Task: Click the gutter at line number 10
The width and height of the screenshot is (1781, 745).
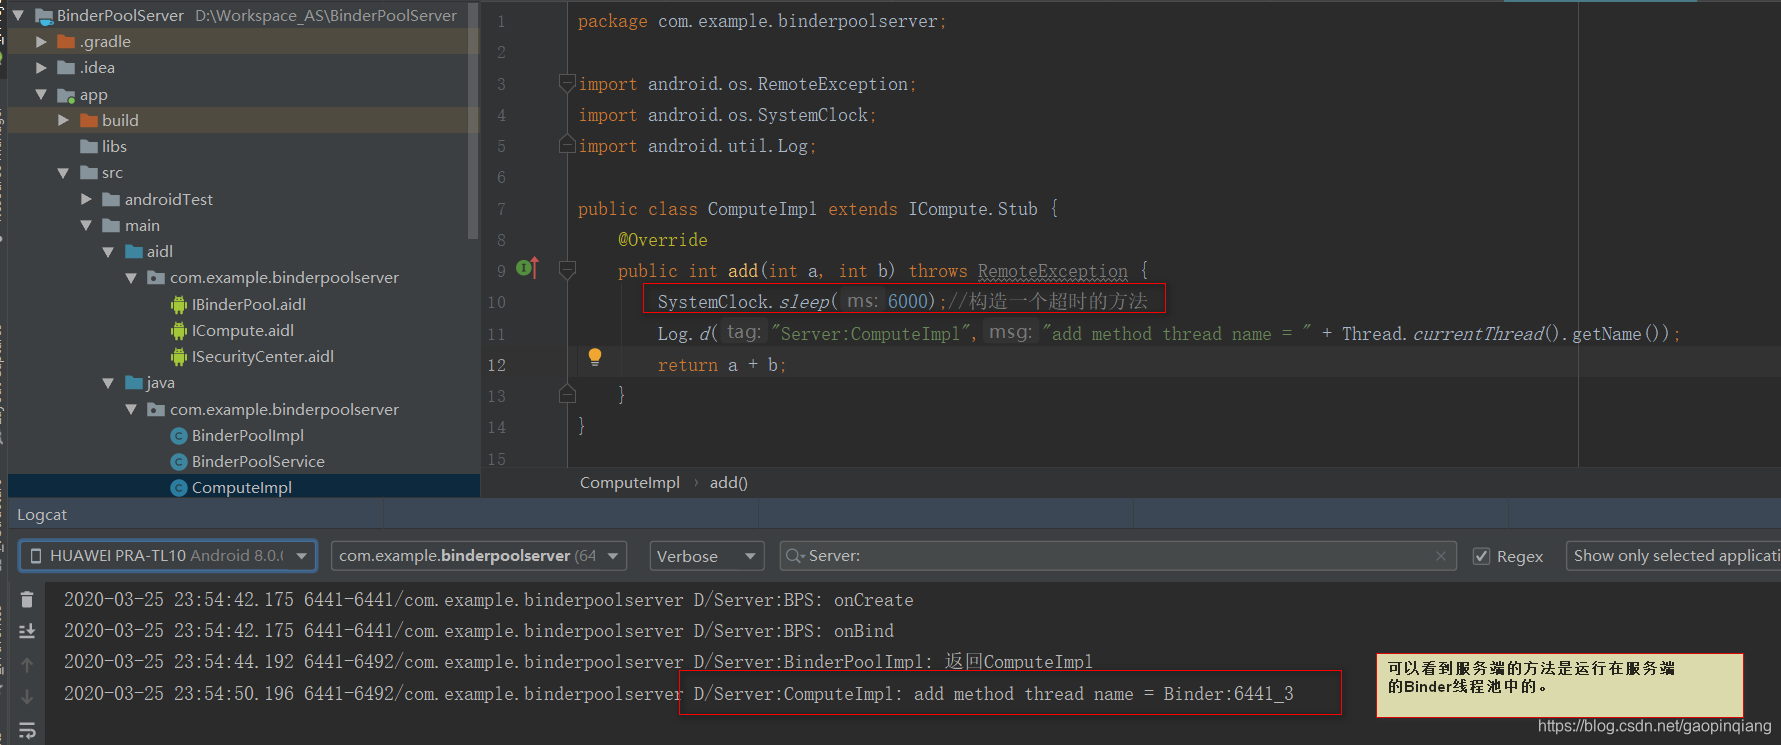Action: 497,302
